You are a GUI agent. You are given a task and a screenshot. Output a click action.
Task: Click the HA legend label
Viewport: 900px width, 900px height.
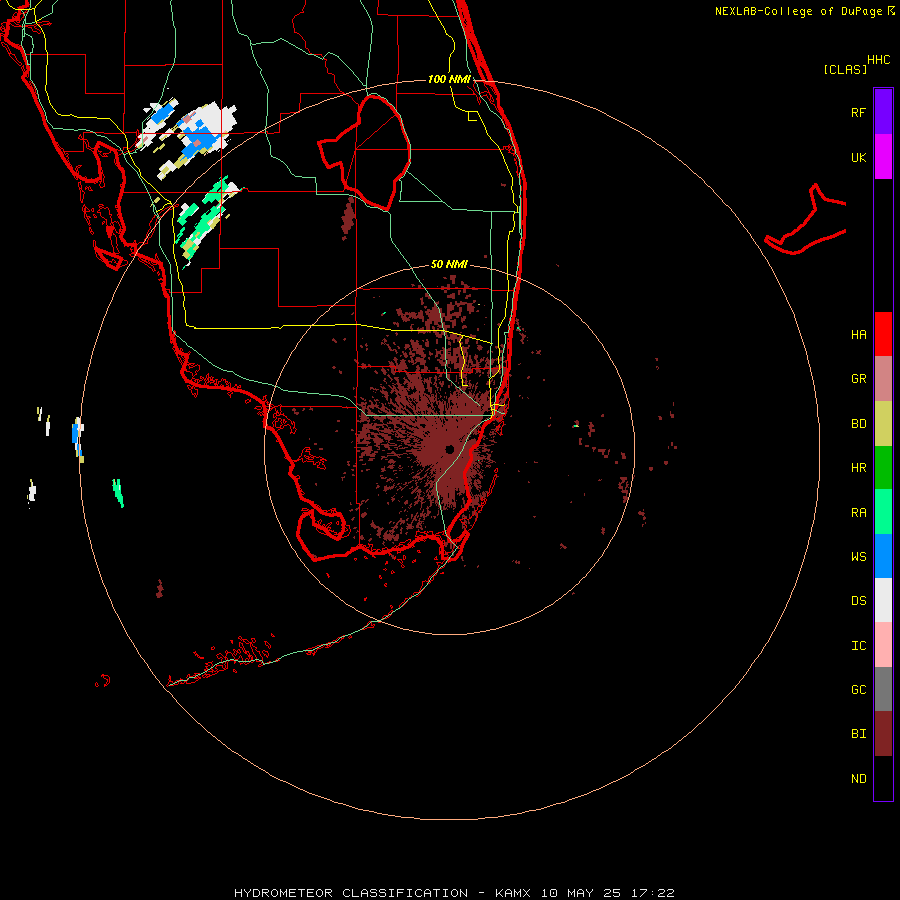[858, 335]
